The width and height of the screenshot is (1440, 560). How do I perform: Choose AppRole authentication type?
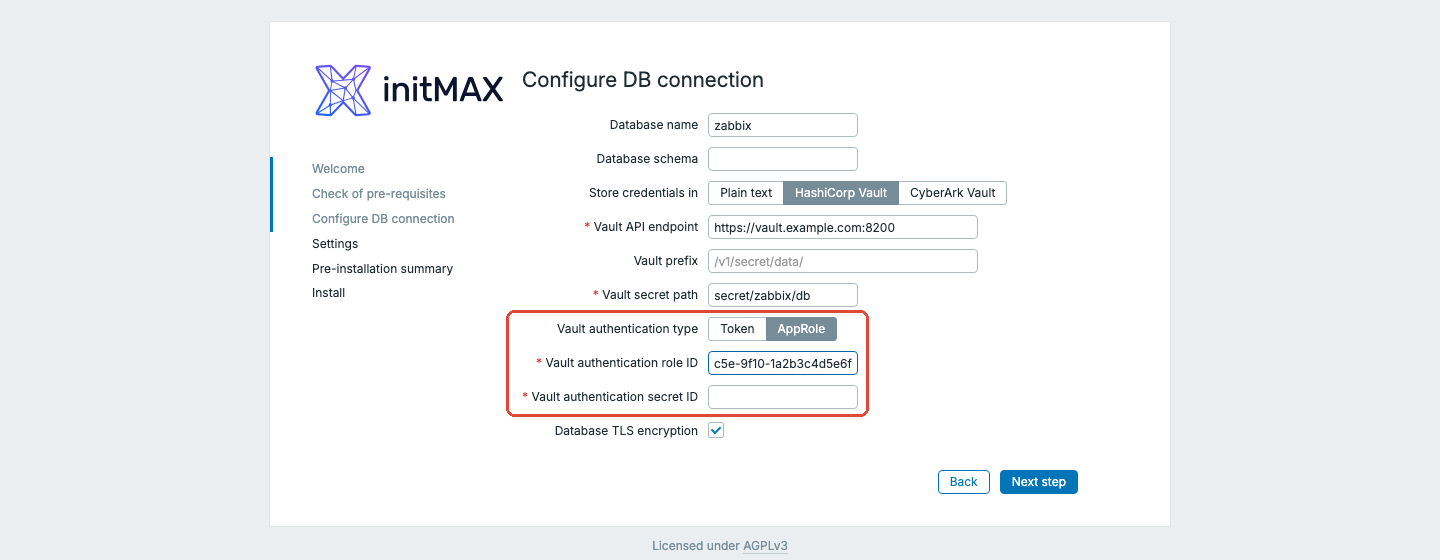click(801, 329)
